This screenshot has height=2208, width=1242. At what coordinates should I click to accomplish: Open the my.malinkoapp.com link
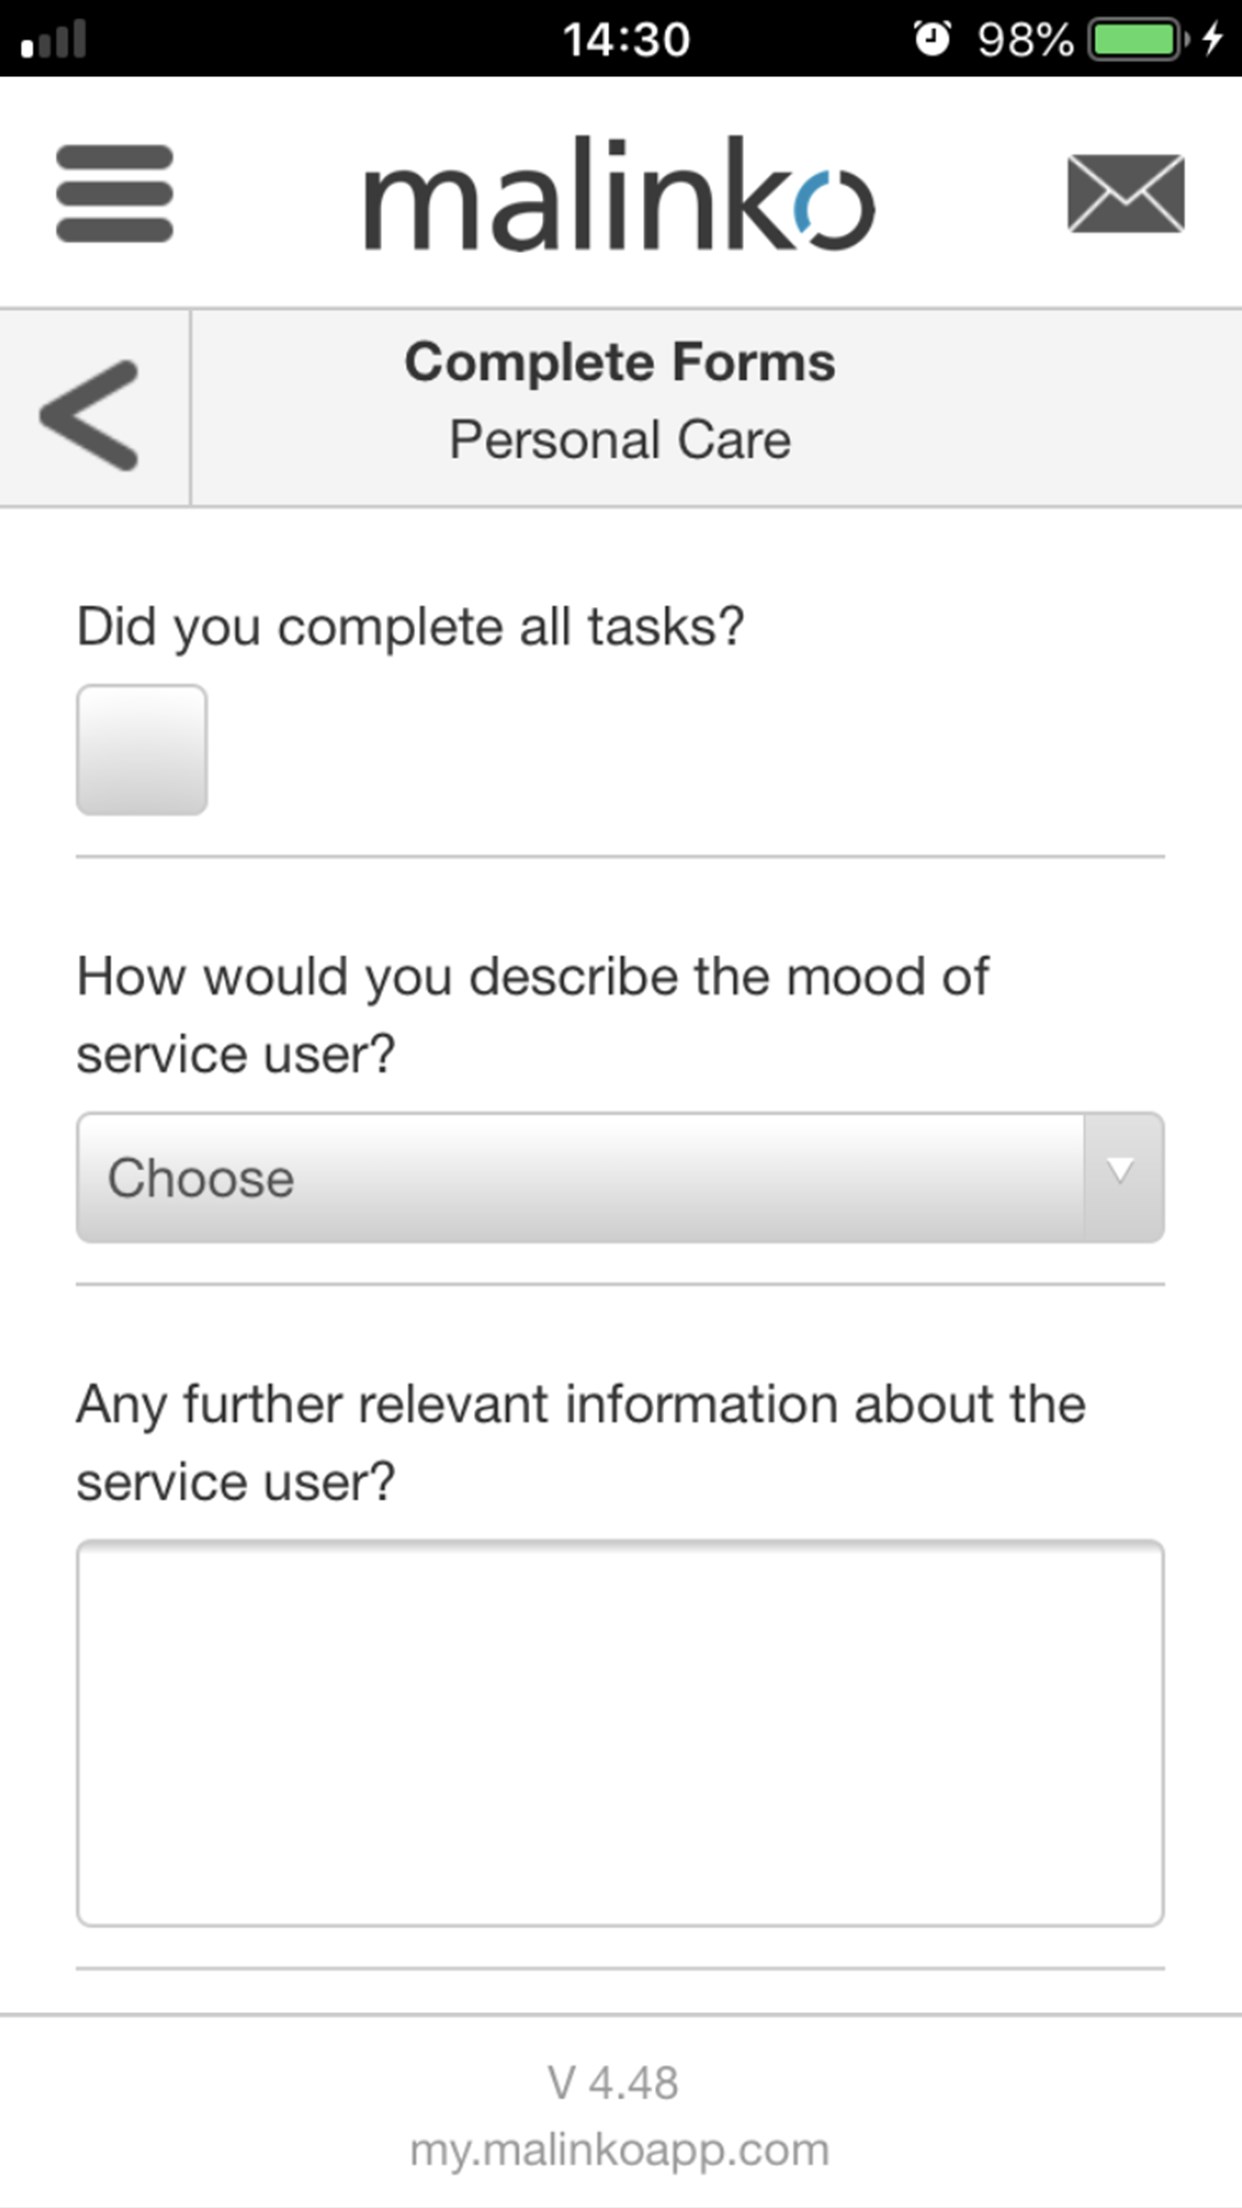coord(619,2149)
